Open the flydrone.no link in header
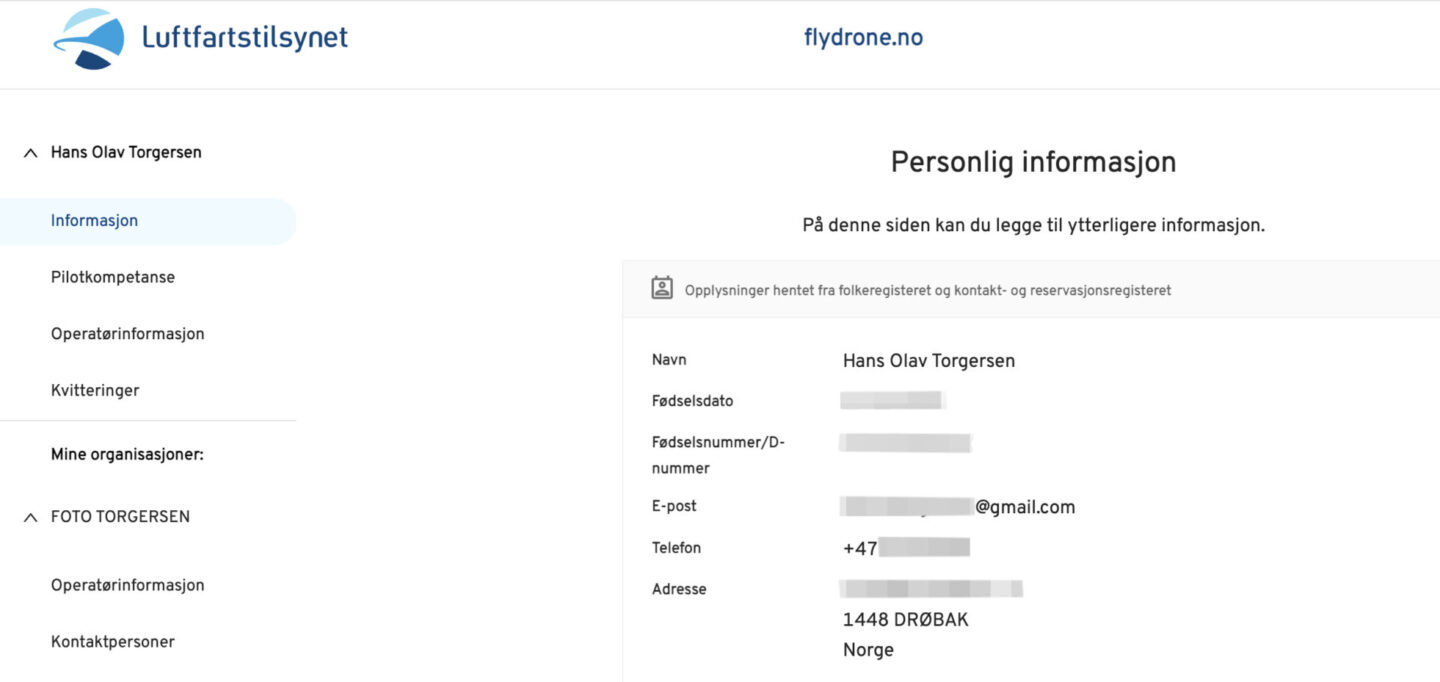The width and height of the screenshot is (1440, 682). click(x=863, y=38)
